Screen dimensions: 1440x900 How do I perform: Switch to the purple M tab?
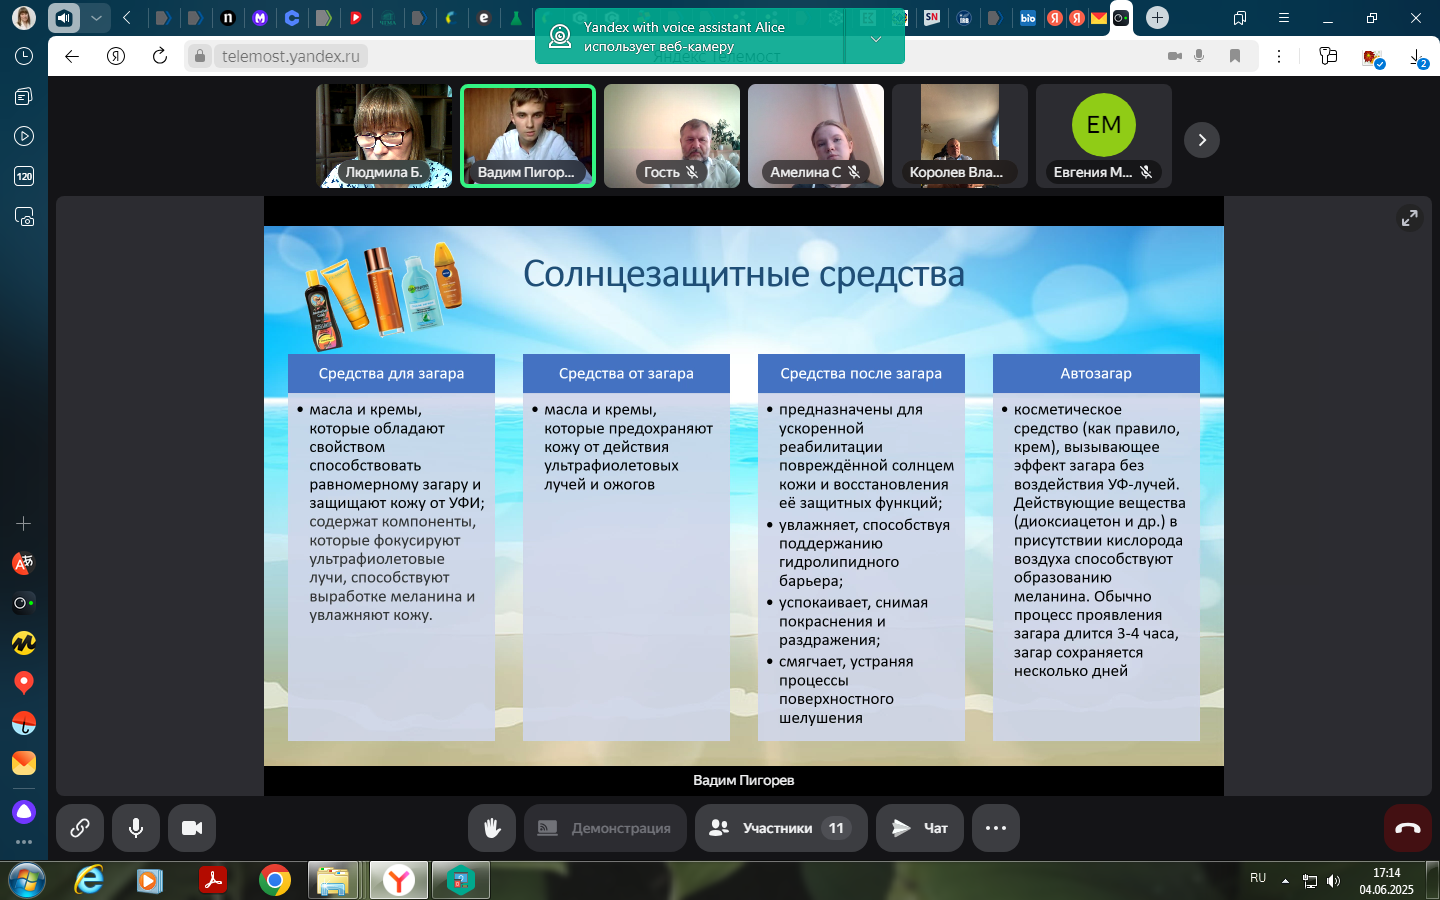click(x=260, y=17)
